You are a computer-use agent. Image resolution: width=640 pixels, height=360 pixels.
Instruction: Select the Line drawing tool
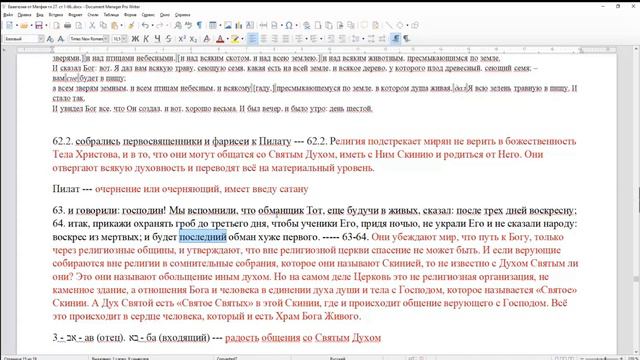click(x=390, y=25)
